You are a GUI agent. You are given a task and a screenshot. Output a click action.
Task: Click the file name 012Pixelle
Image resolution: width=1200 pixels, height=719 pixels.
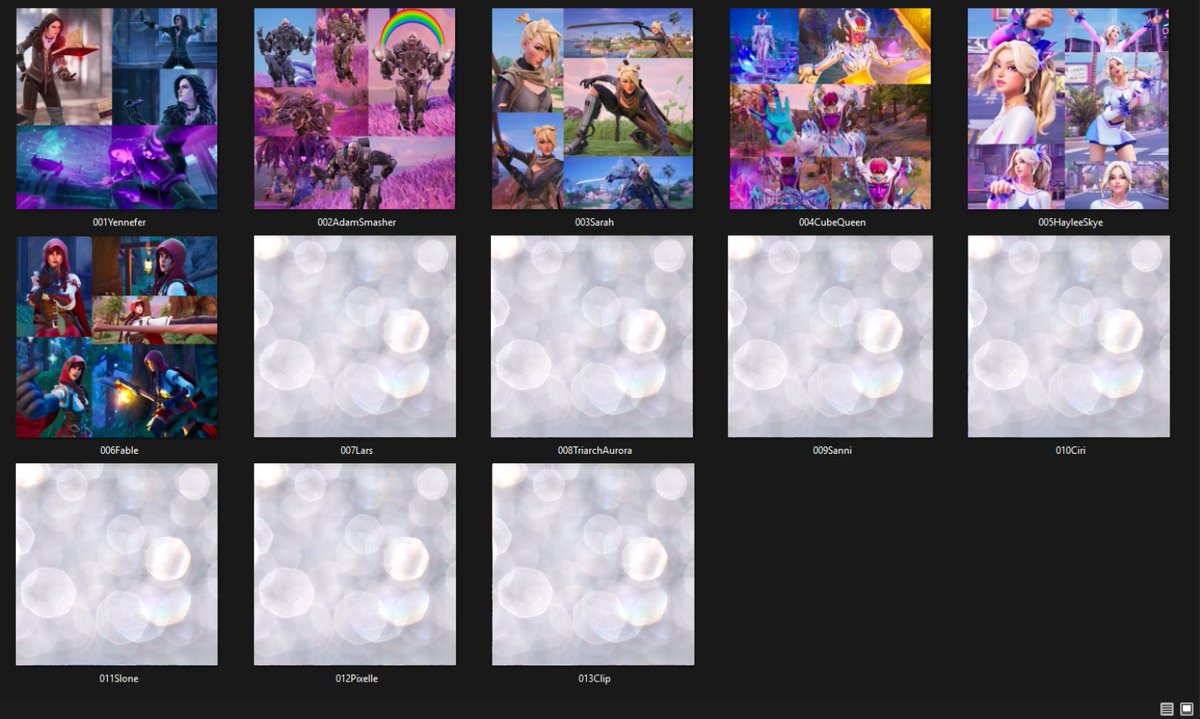356,678
